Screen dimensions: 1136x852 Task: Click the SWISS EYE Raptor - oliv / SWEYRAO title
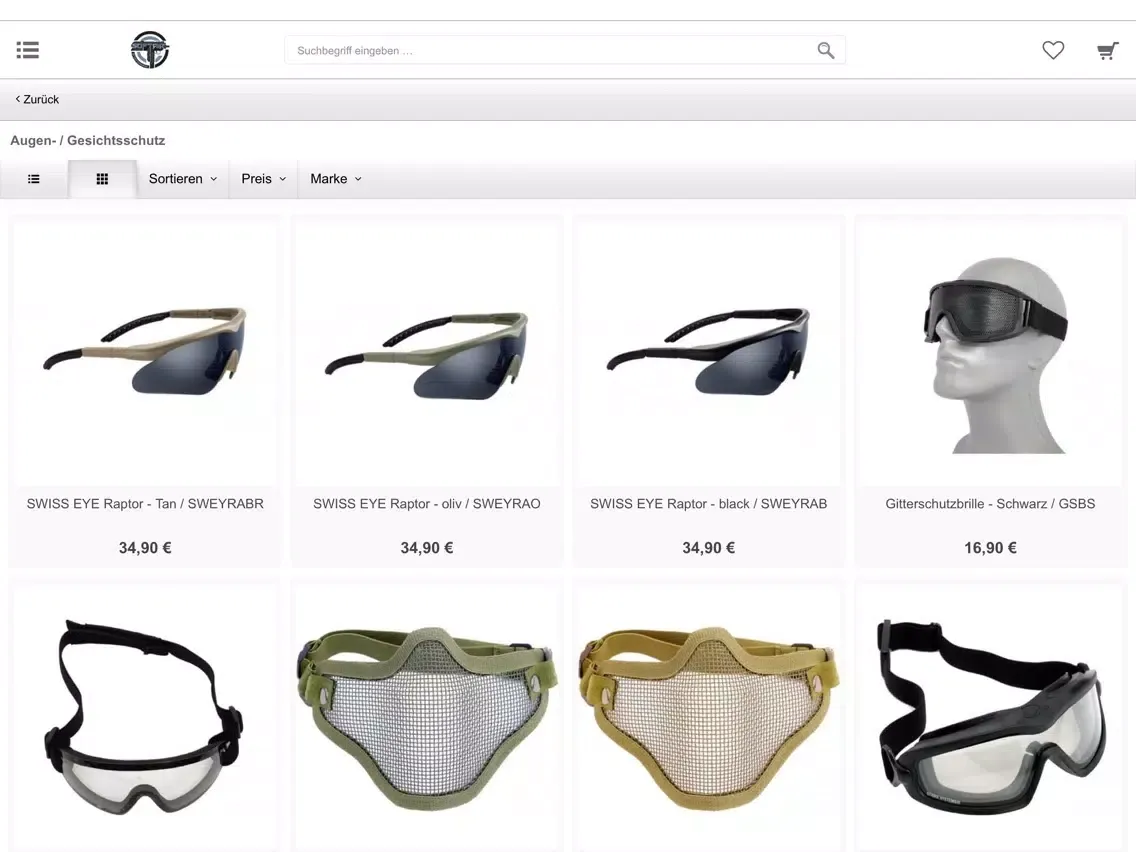point(427,504)
